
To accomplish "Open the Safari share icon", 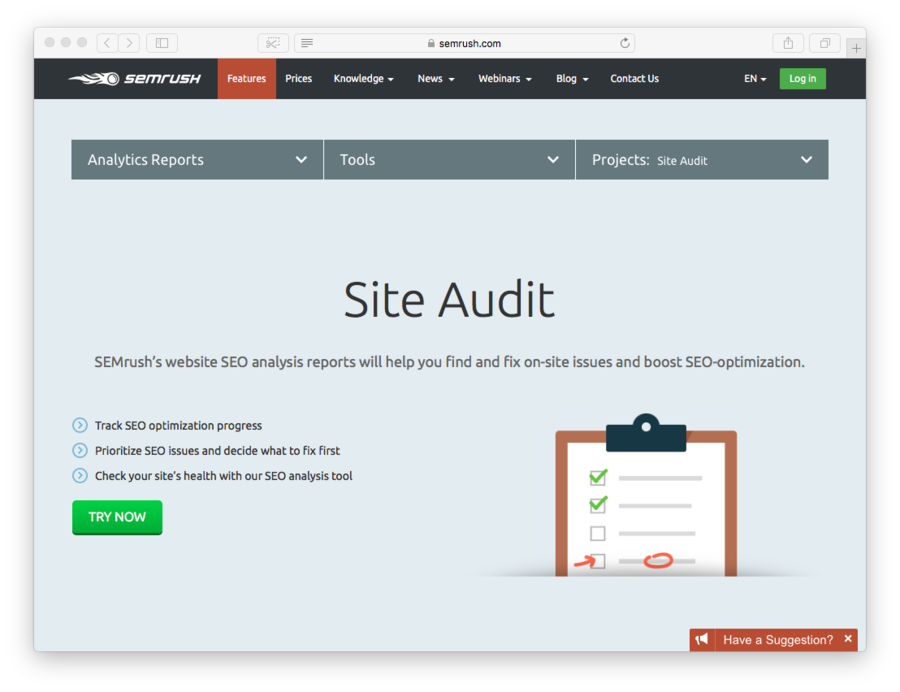I will pos(788,43).
